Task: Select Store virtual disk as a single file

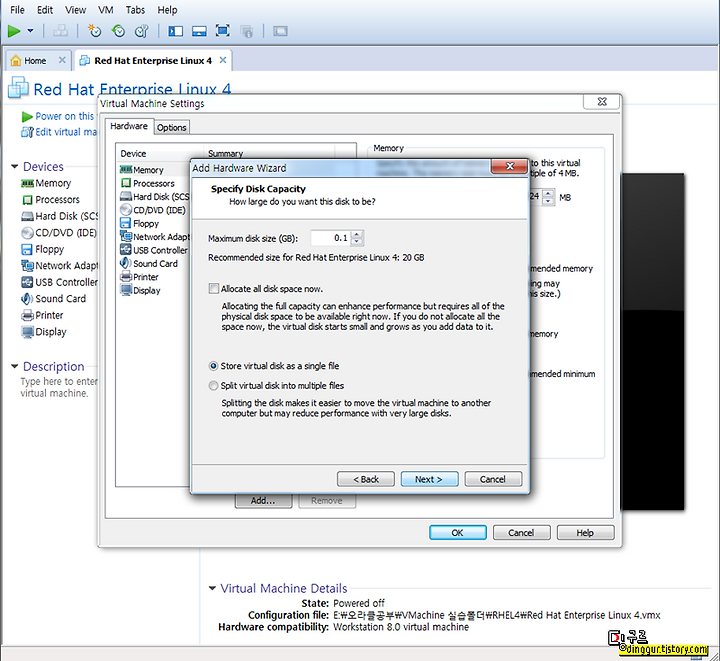Action: tap(213, 366)
